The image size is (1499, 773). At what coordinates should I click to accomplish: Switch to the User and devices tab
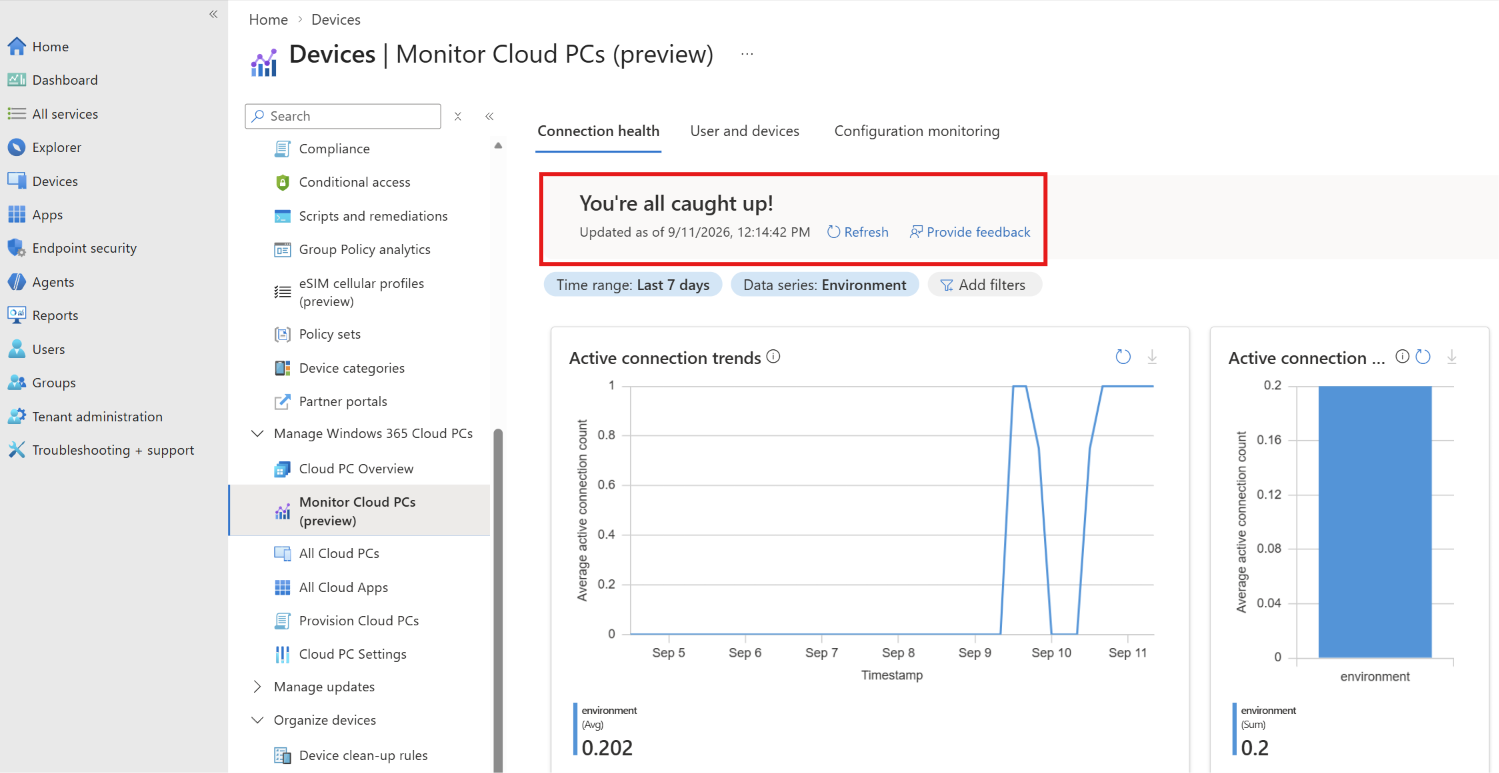745,131
